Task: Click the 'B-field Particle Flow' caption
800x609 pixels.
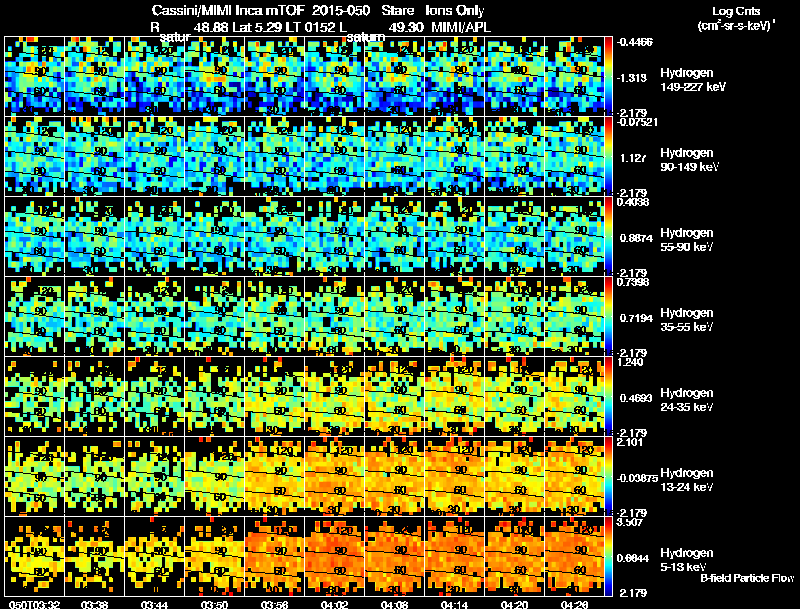Action: tap(747, 578)
